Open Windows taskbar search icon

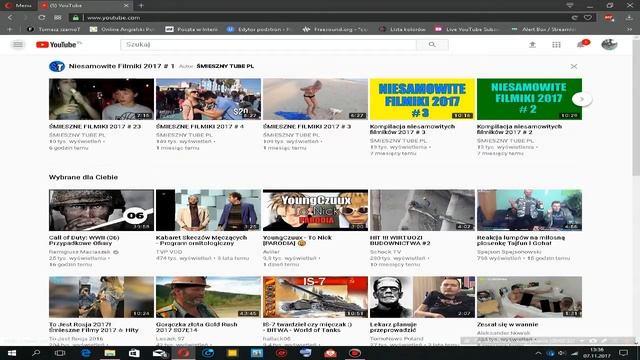coord(36,353)
